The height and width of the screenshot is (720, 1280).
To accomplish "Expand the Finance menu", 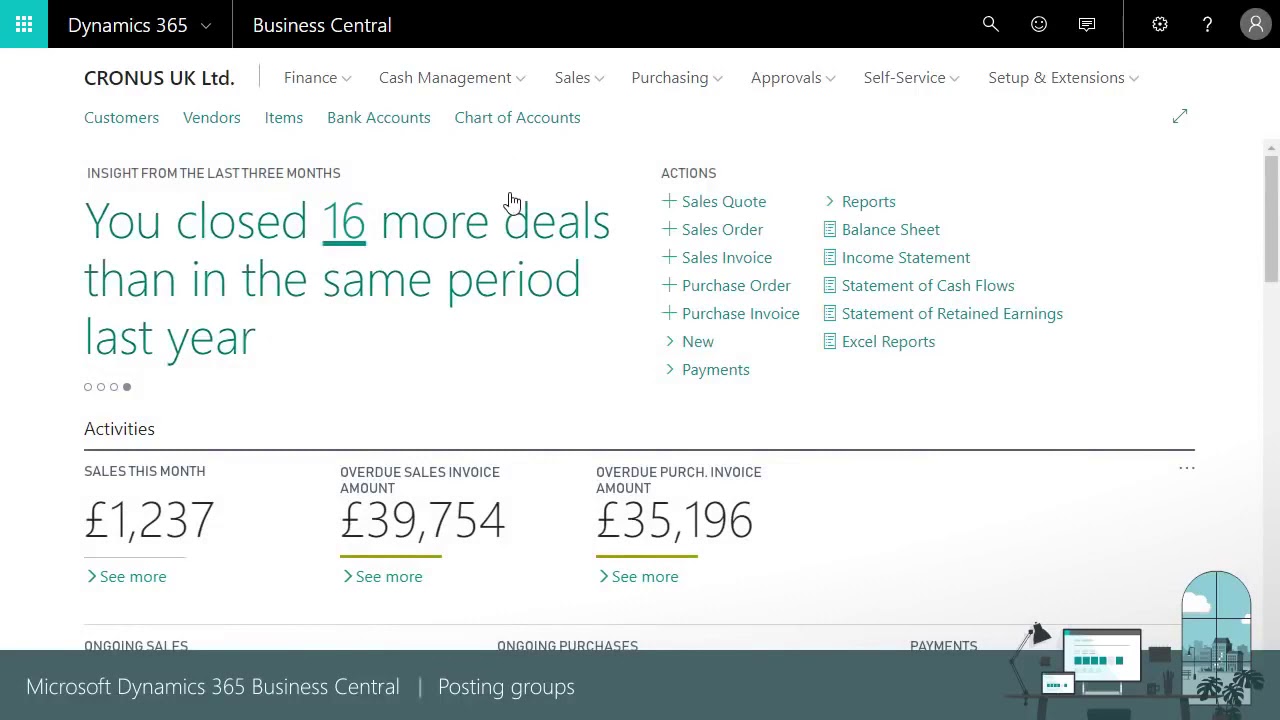I will 317,78.
